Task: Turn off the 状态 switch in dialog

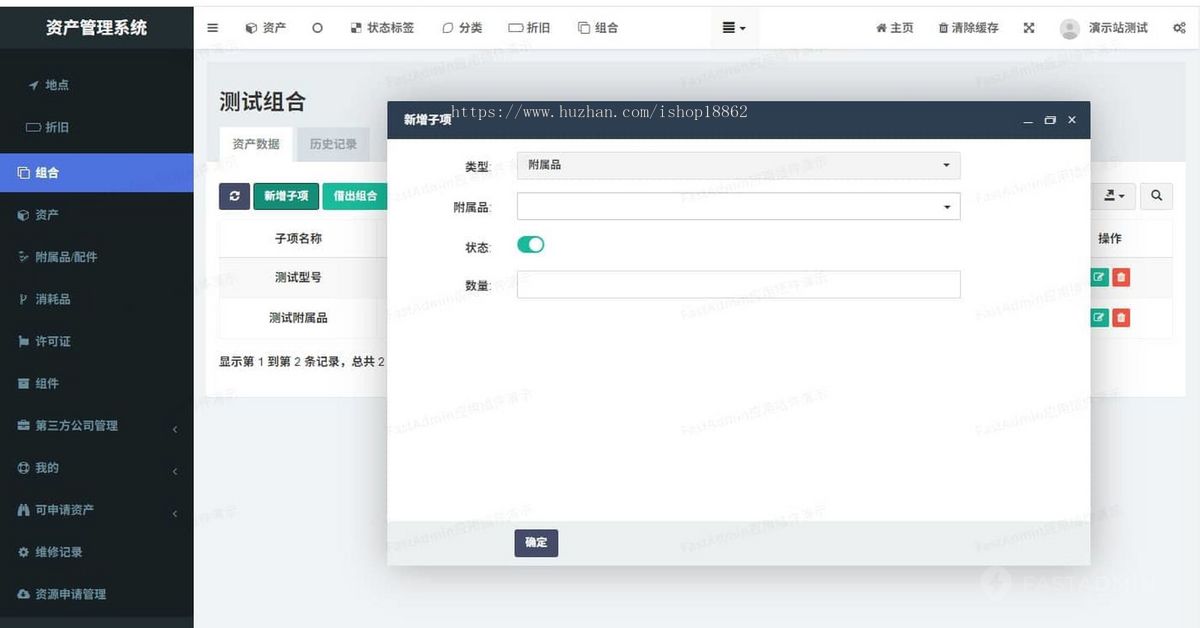Action: [530, 244]
